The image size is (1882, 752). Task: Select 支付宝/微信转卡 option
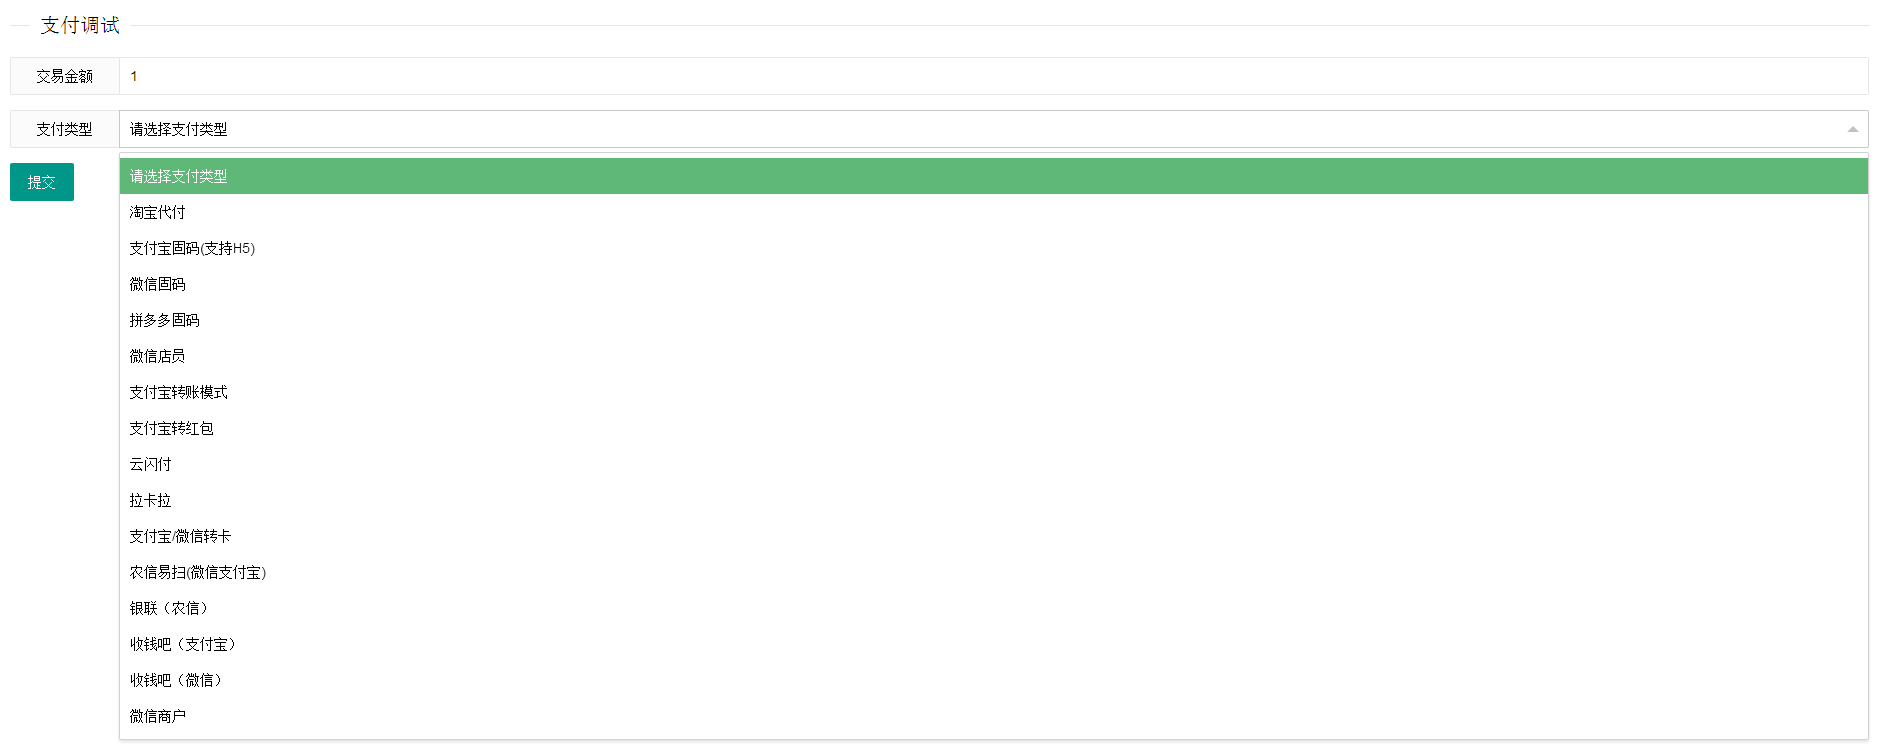[180, 536]
